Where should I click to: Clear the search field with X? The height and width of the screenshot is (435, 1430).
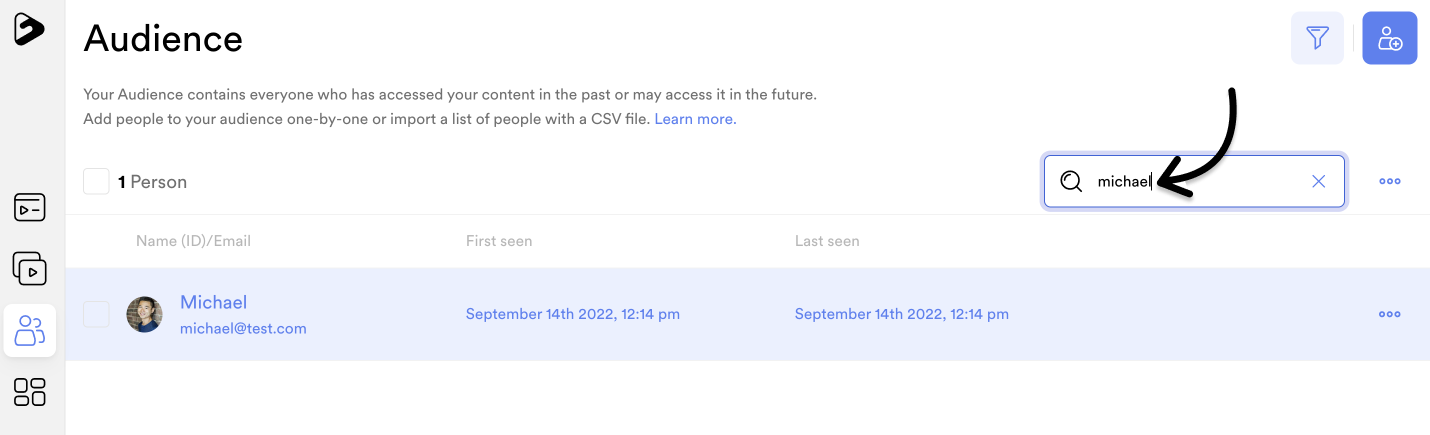pyautogui.click(x=1319, y=181)
